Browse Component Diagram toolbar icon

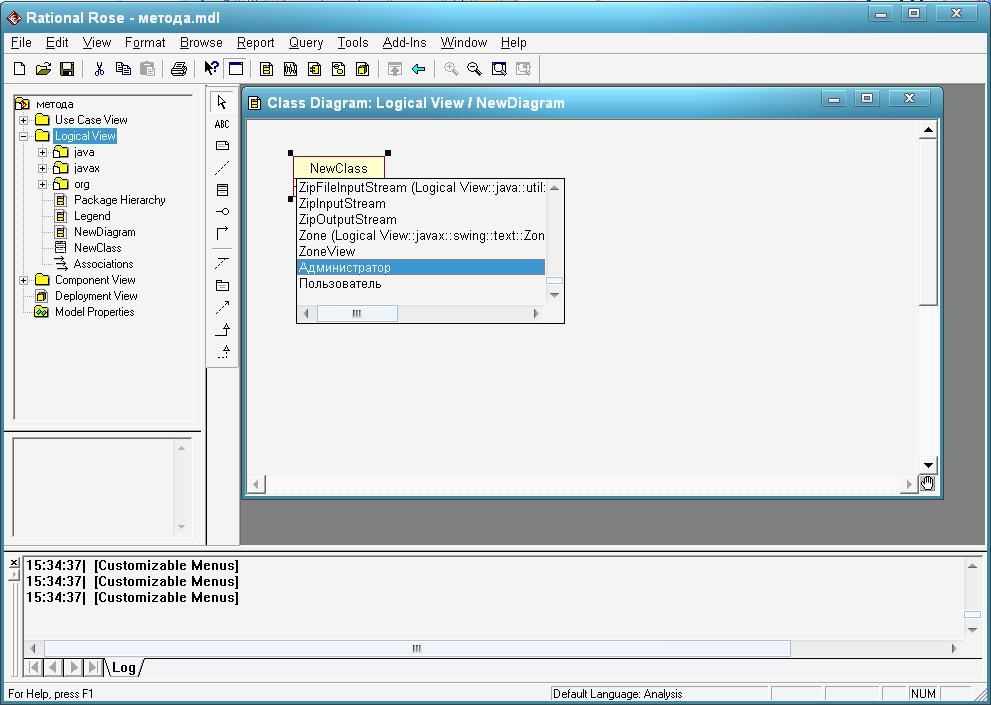[315, 69]
